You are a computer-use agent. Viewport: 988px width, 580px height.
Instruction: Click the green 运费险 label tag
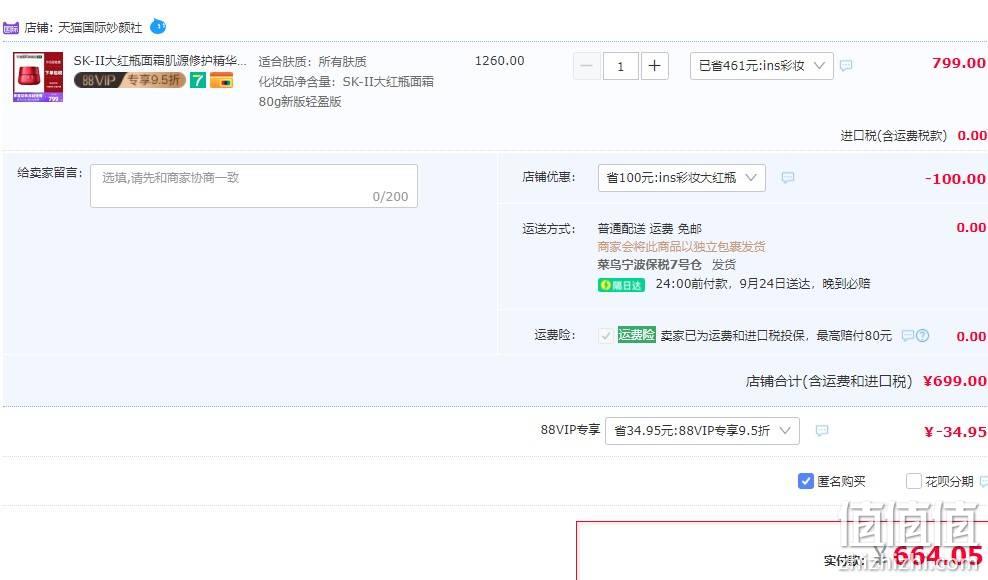[636, 335]
